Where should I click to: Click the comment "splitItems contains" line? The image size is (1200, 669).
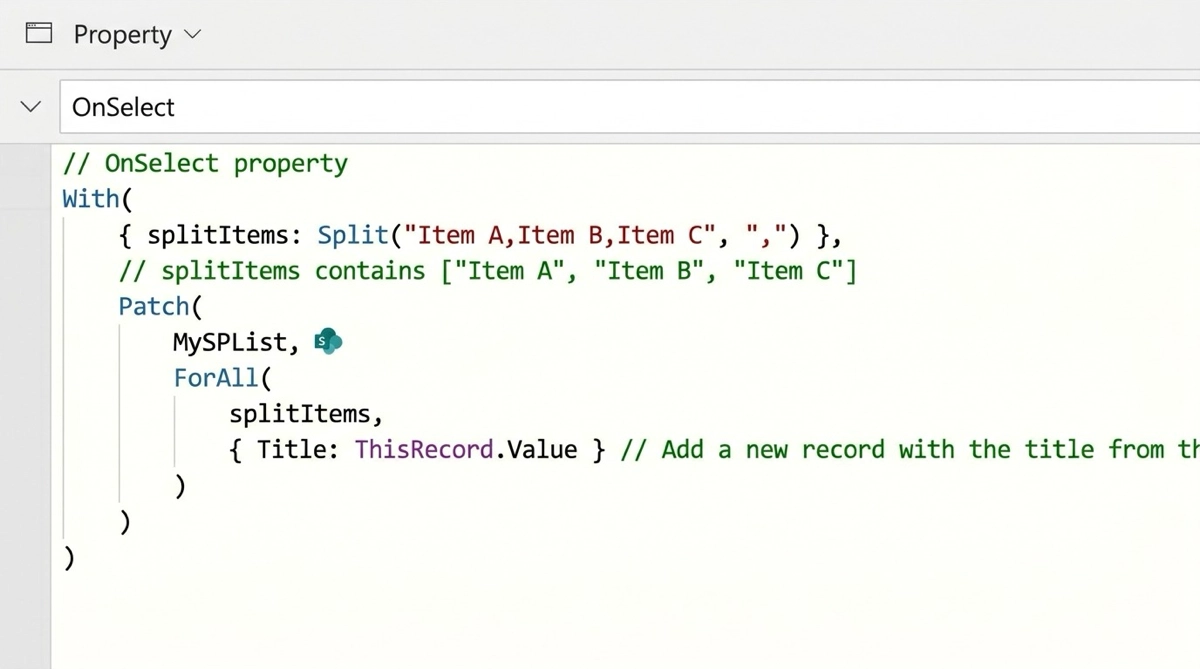[x=487, y=271]
